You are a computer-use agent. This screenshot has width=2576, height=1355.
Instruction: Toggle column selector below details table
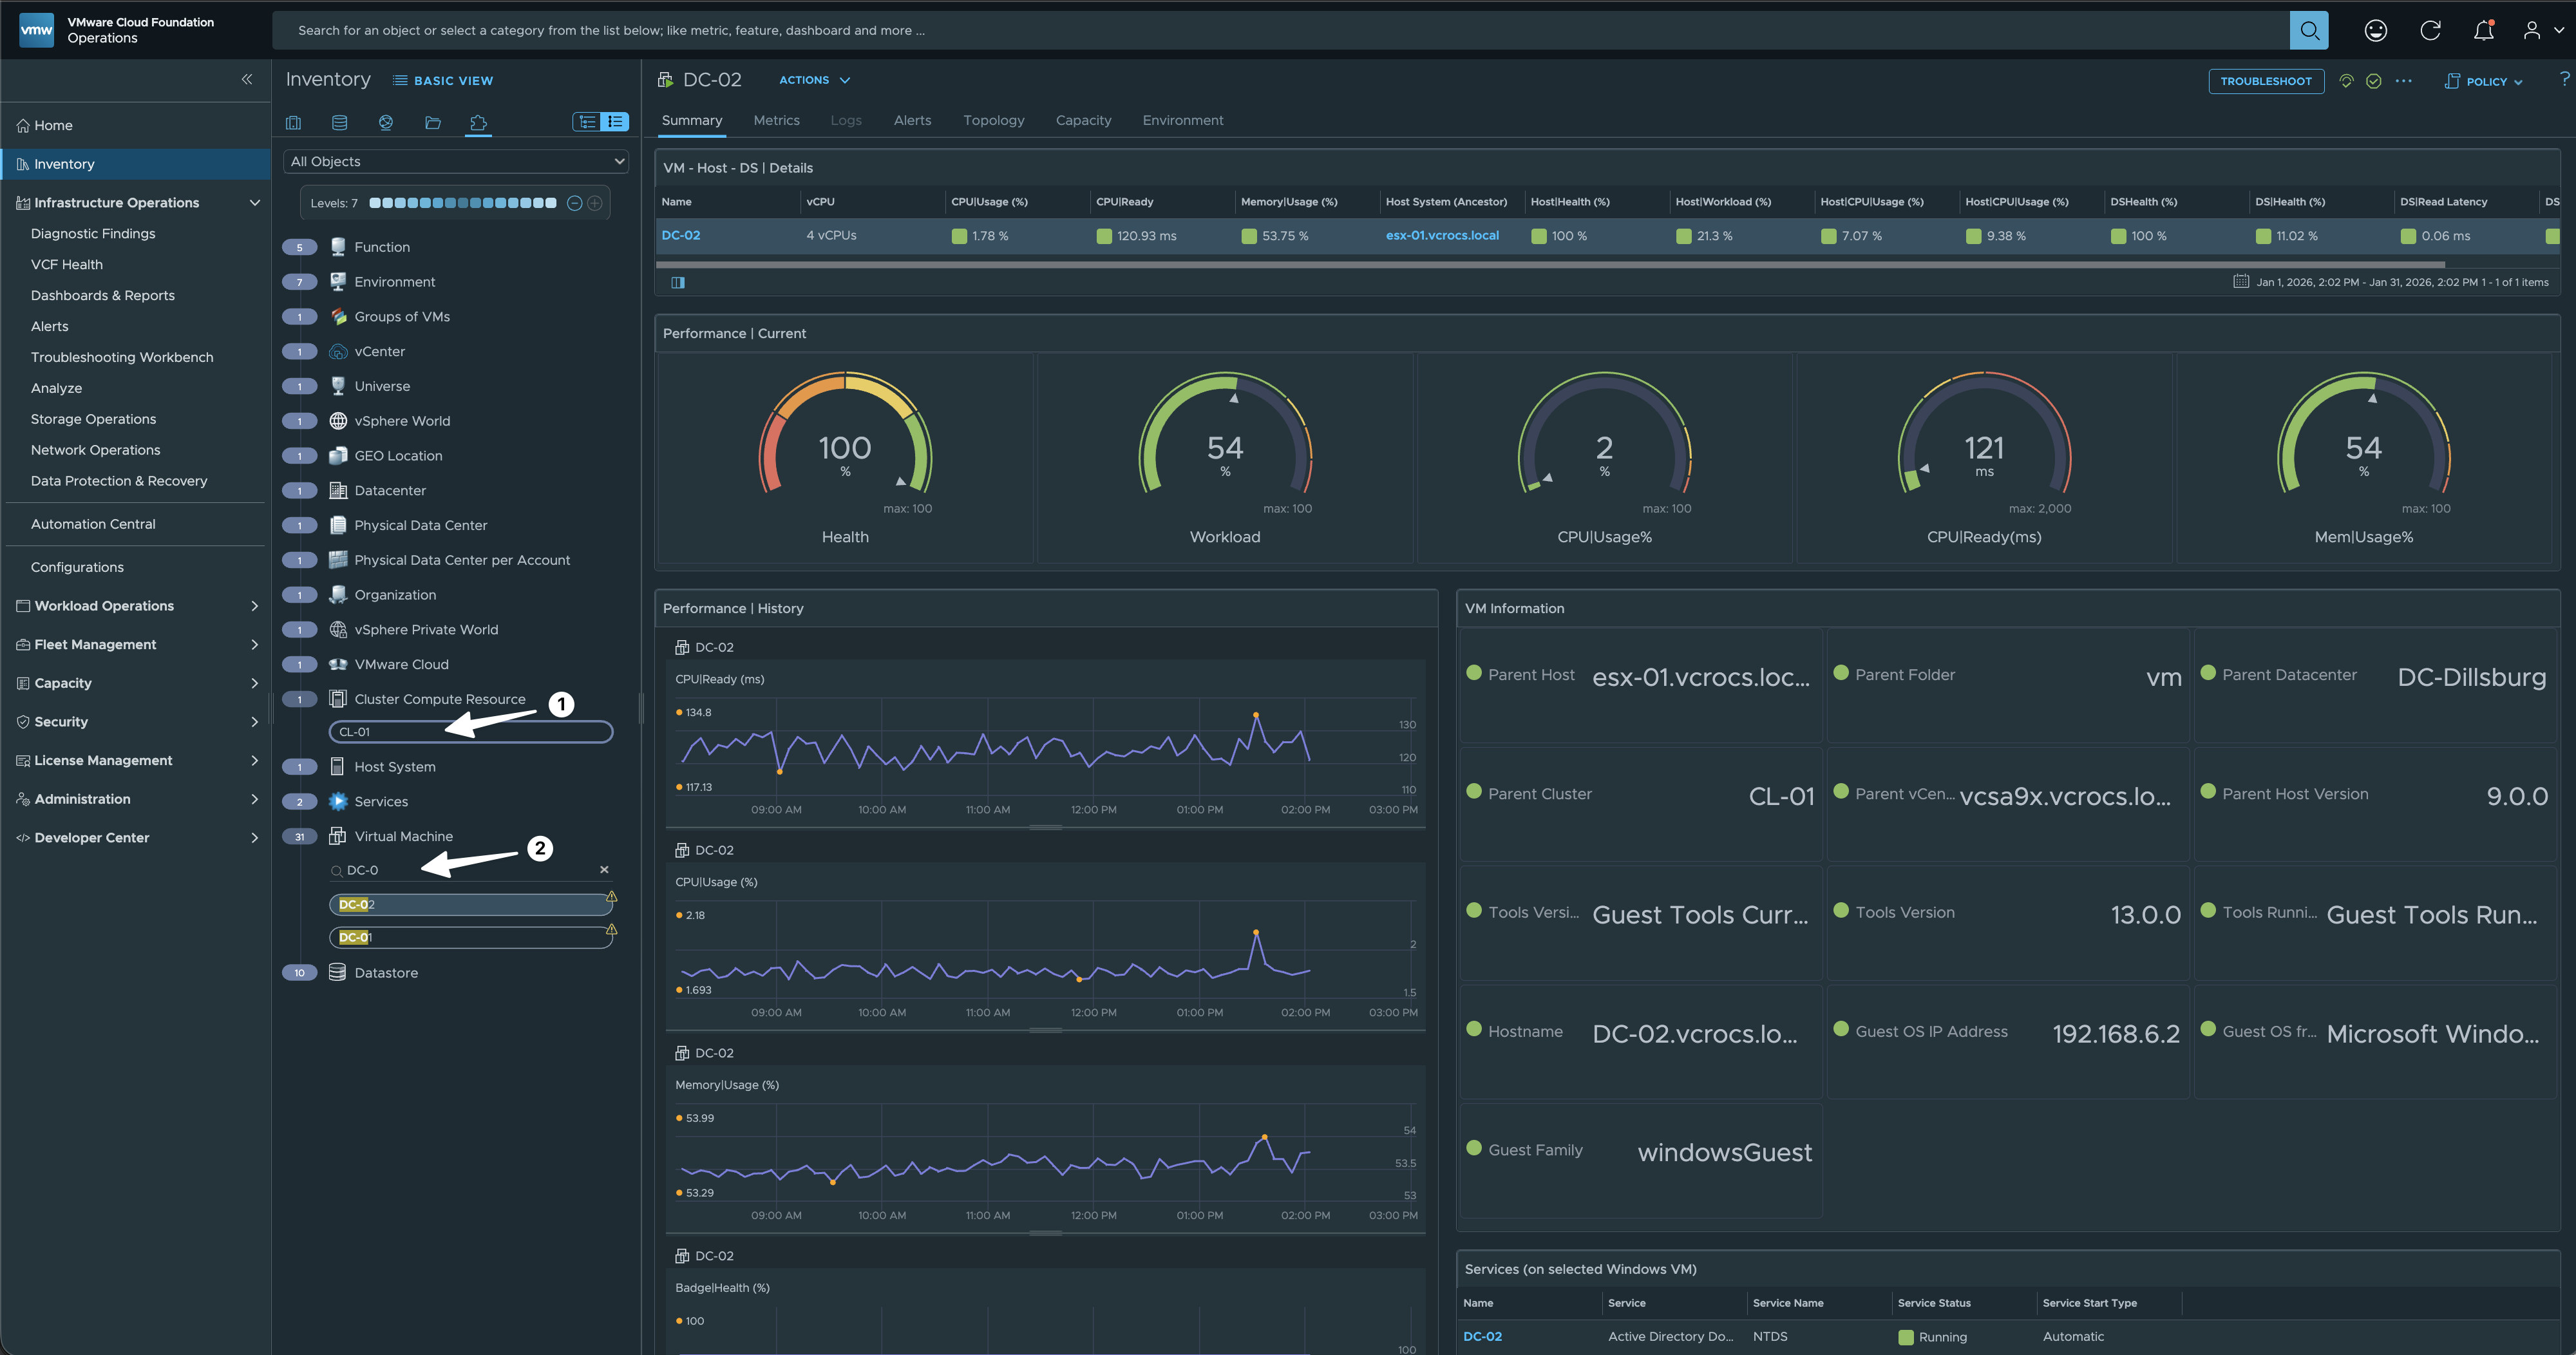[678, 283]
